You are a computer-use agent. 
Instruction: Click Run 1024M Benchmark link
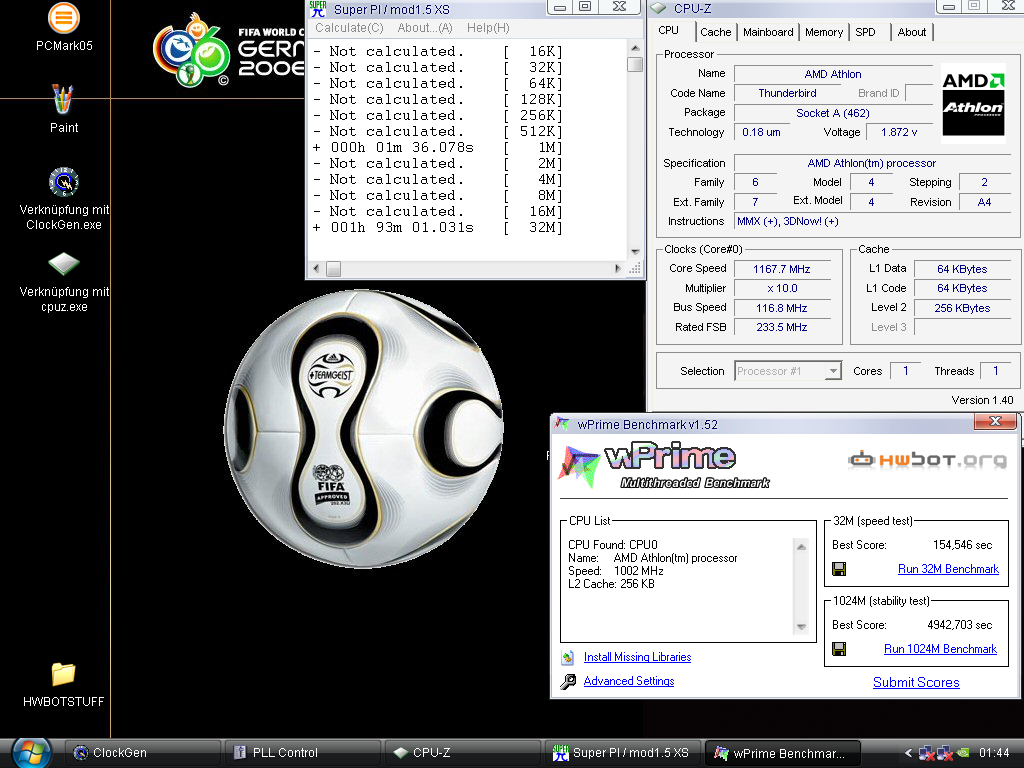[x=940, y=649]
